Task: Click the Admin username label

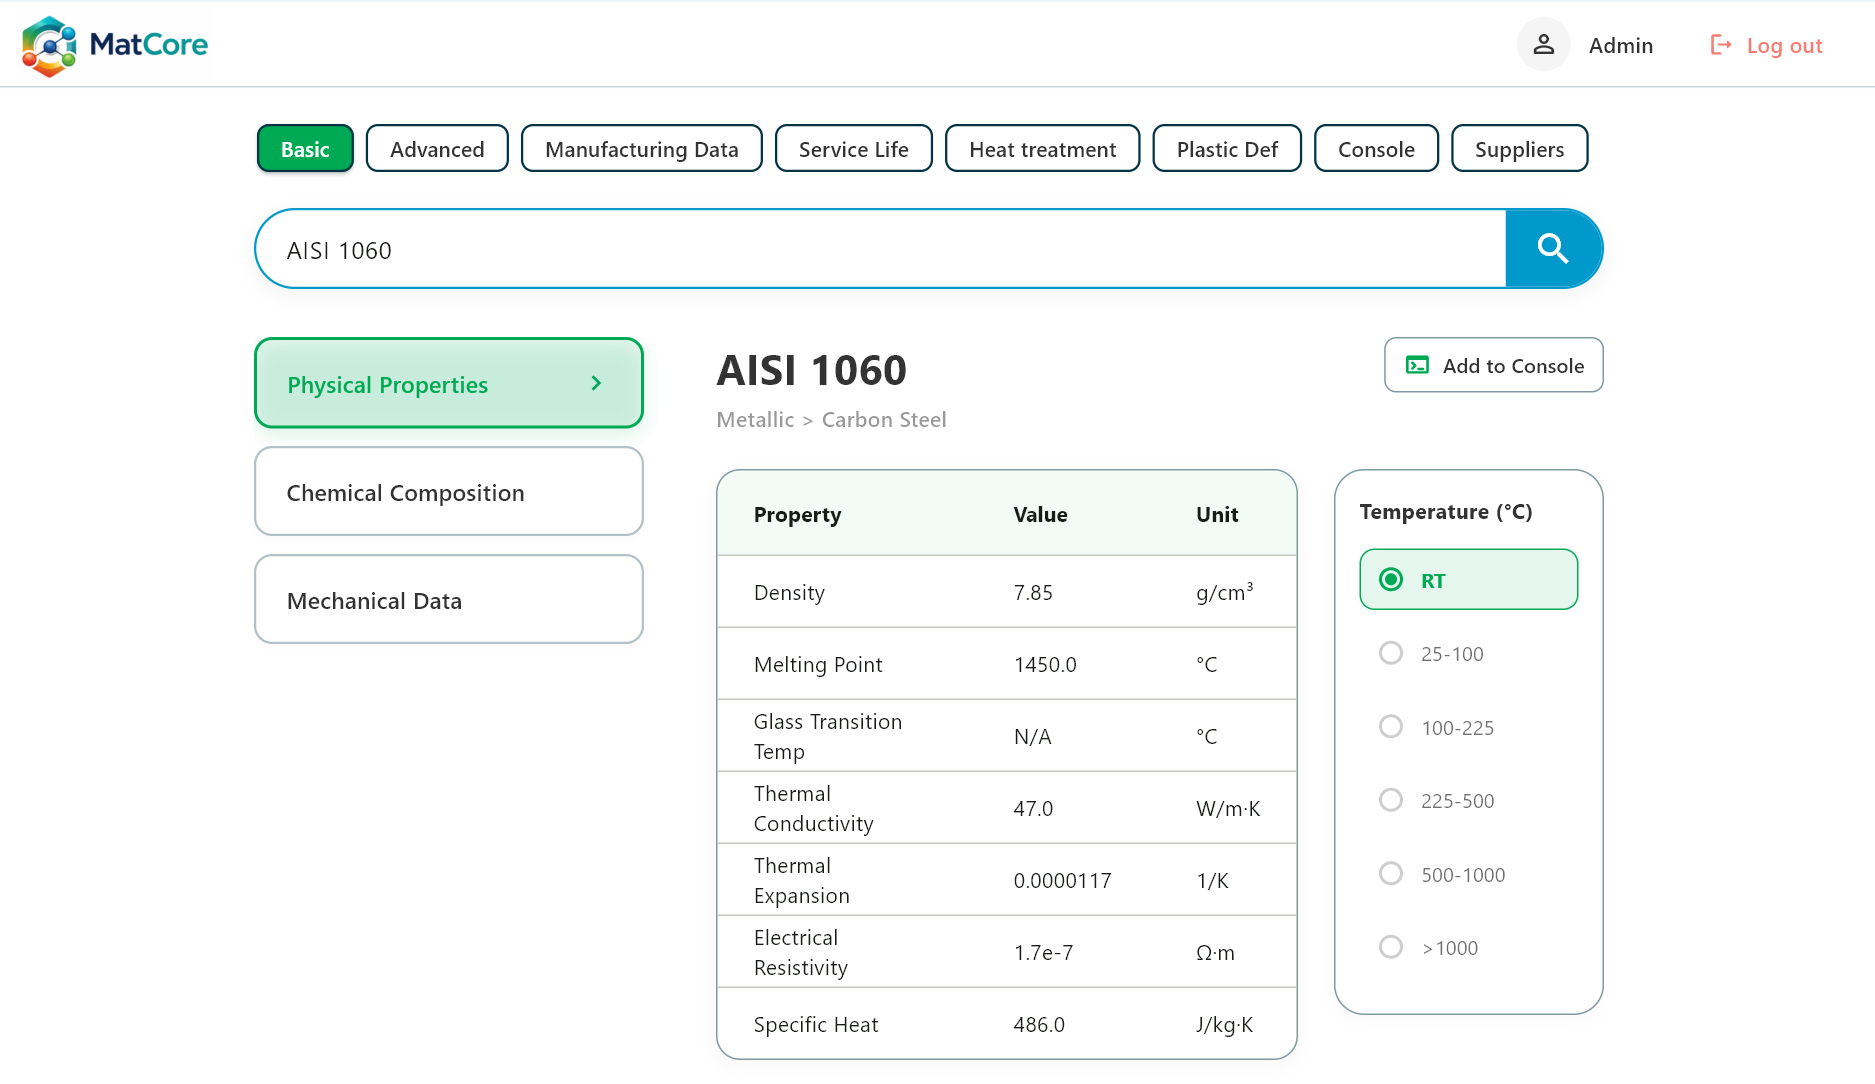Action: pyautogui.click(x=1620, y=46)
